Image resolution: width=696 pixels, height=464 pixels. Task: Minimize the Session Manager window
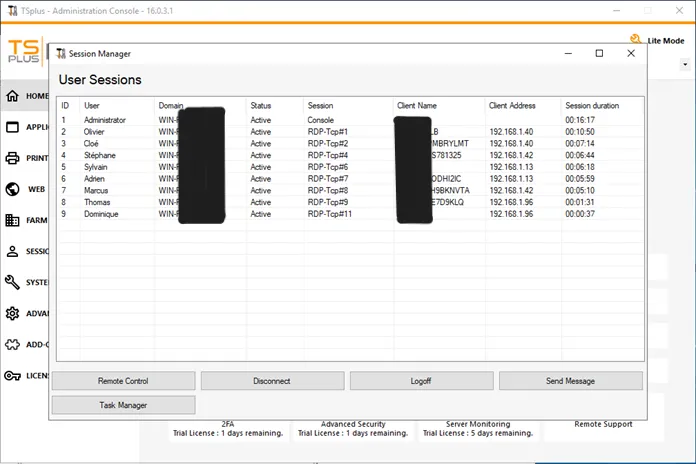click(568, 53)
